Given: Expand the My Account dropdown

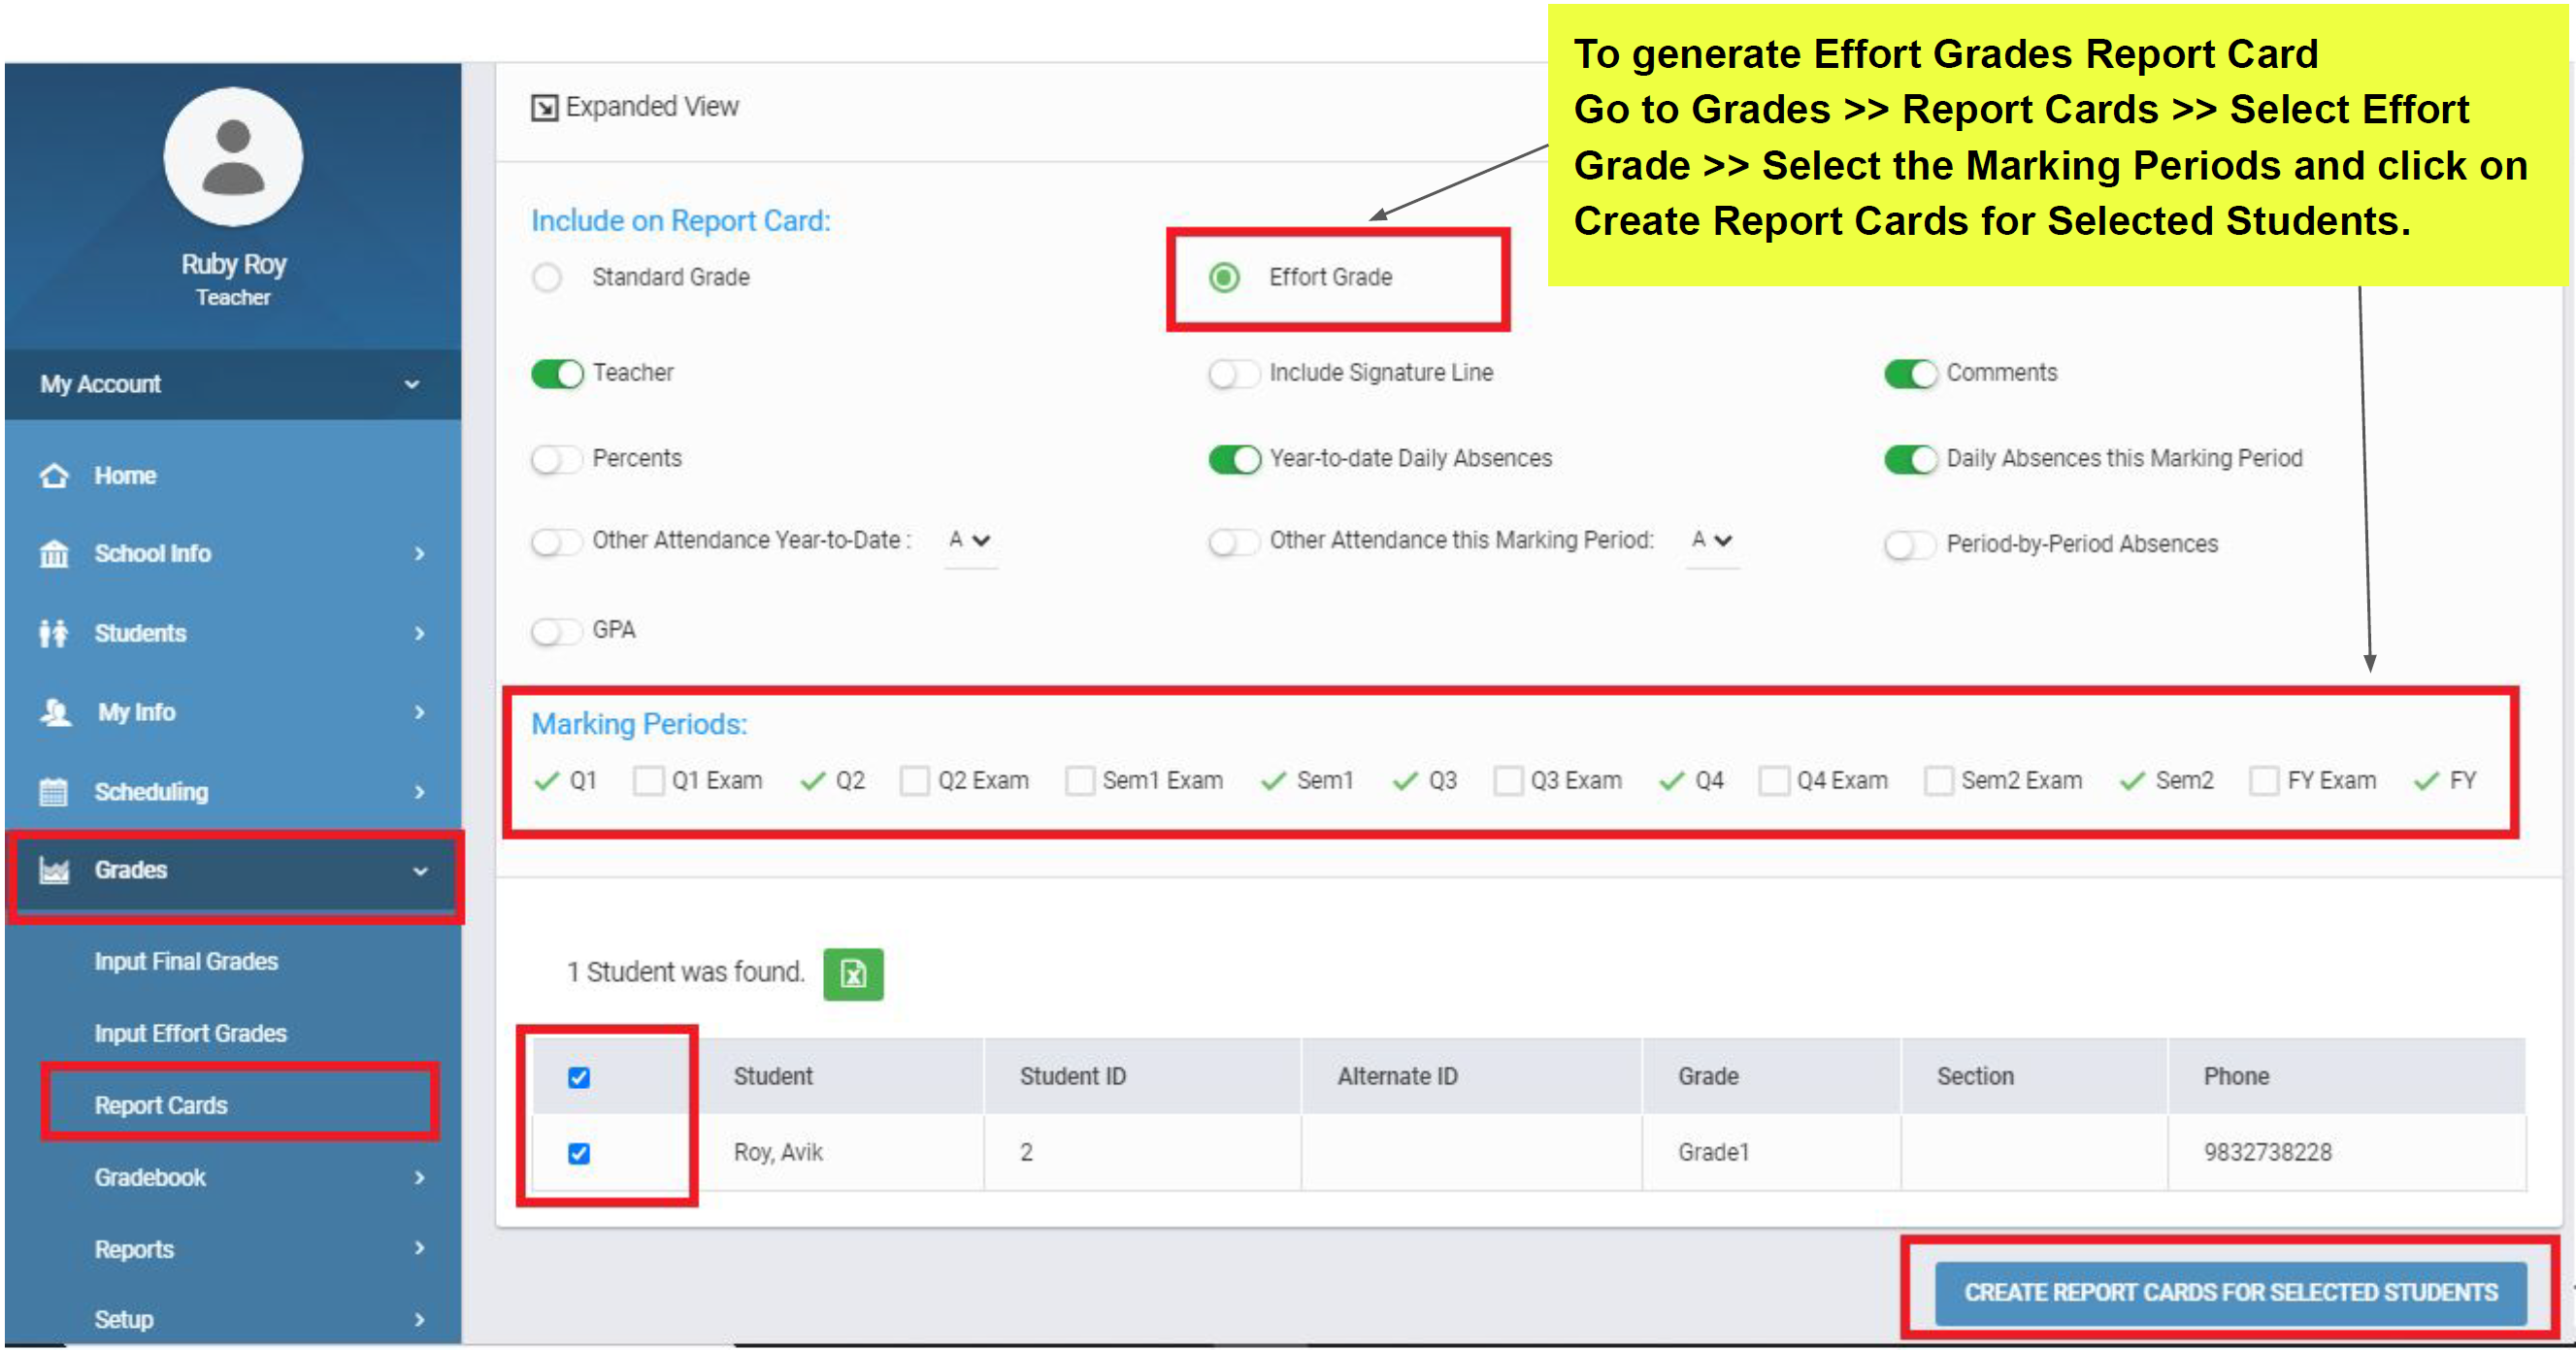Looking at the screenshot, I should coord(411,385).
